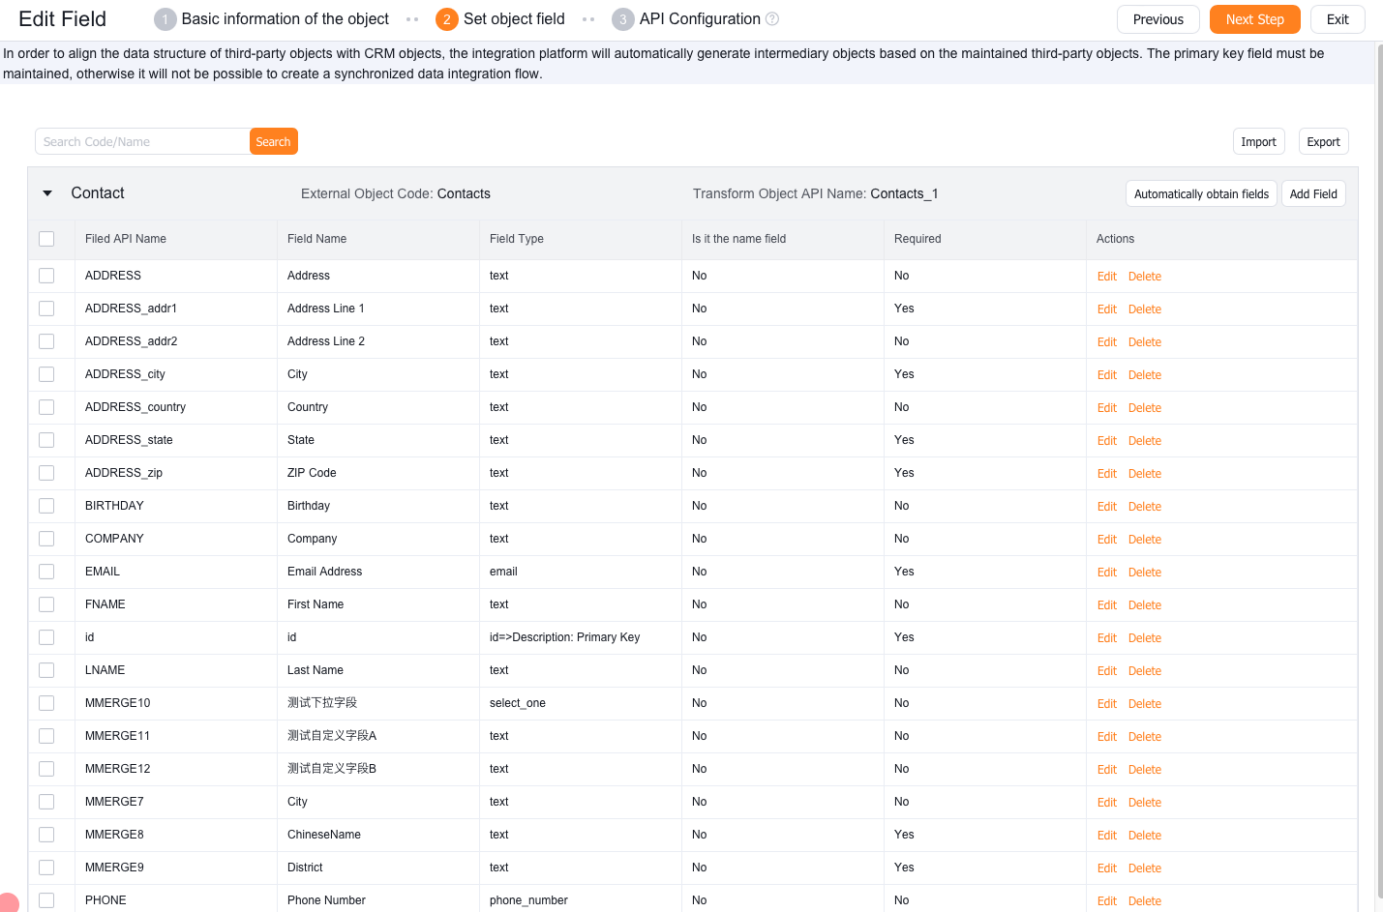Click step 2 circle icon for Set object field
1383x912 pixels.
pyautogui.click(x=447, y=19)
